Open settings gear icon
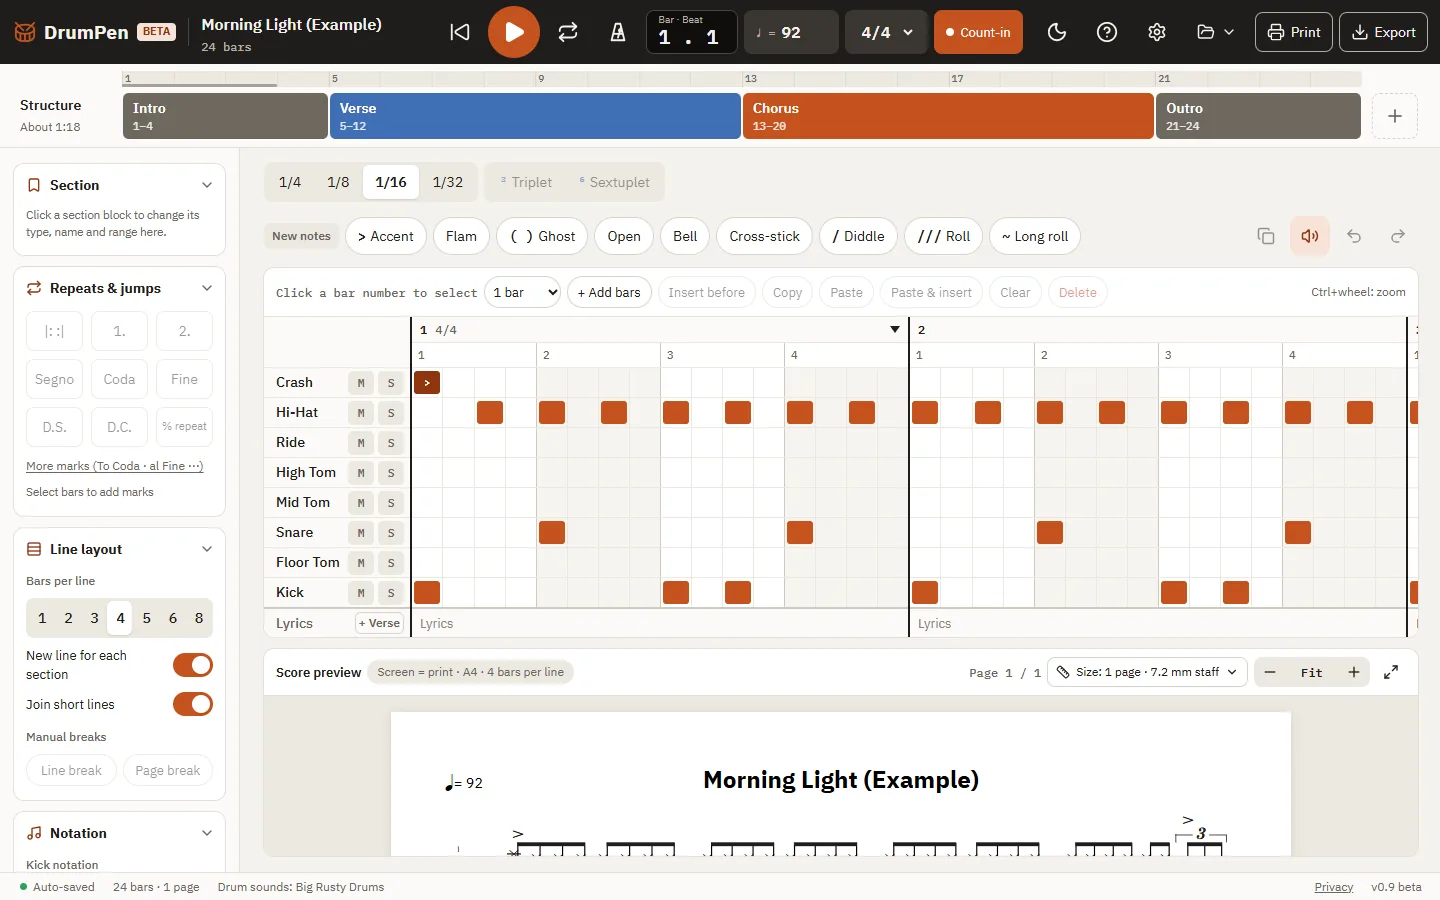The image size is (1440, 900). pyautogui.click(x=1157, y=32)
